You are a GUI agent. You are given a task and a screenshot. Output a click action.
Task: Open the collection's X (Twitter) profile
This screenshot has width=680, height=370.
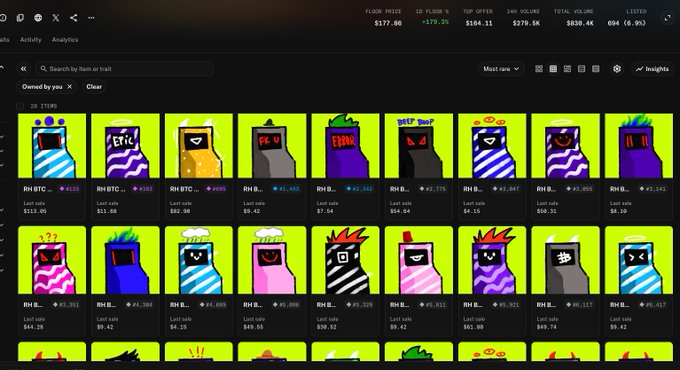(56, 18)
